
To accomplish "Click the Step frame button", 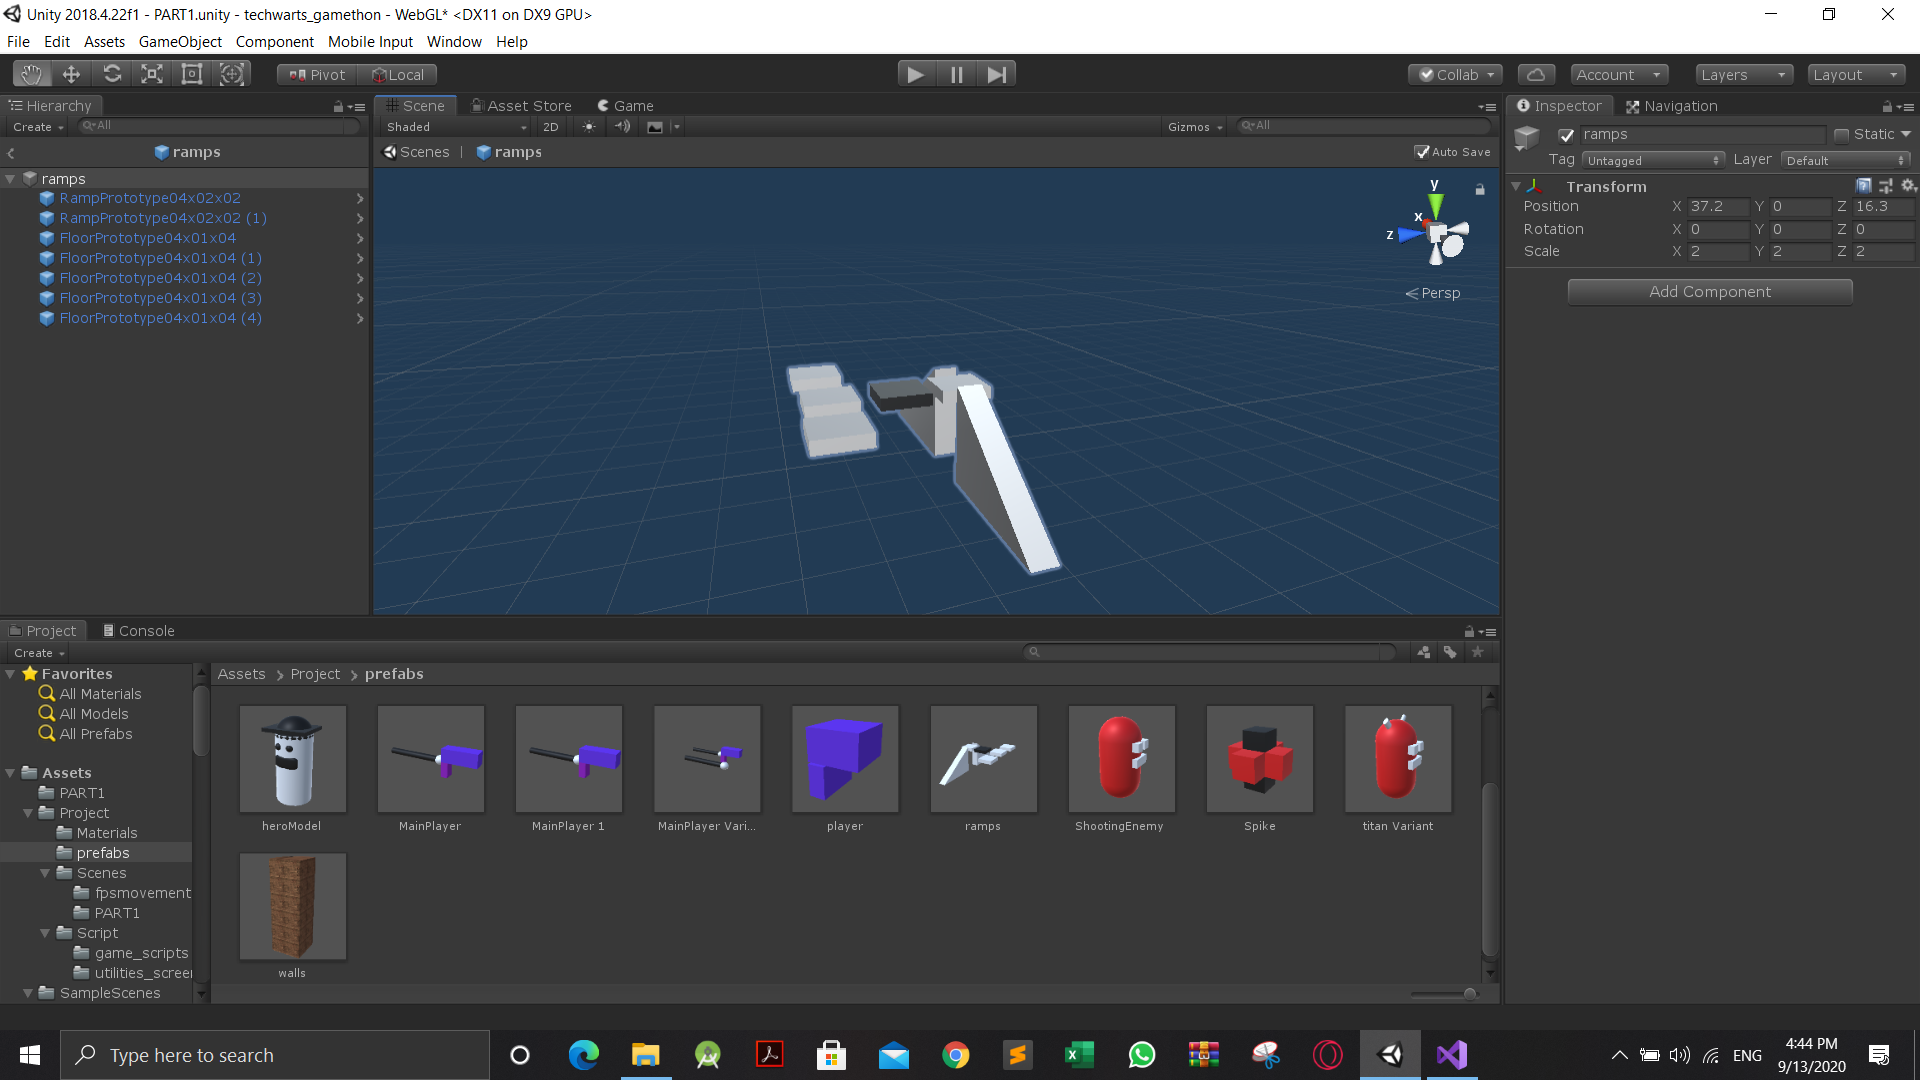I will point(996,74).
